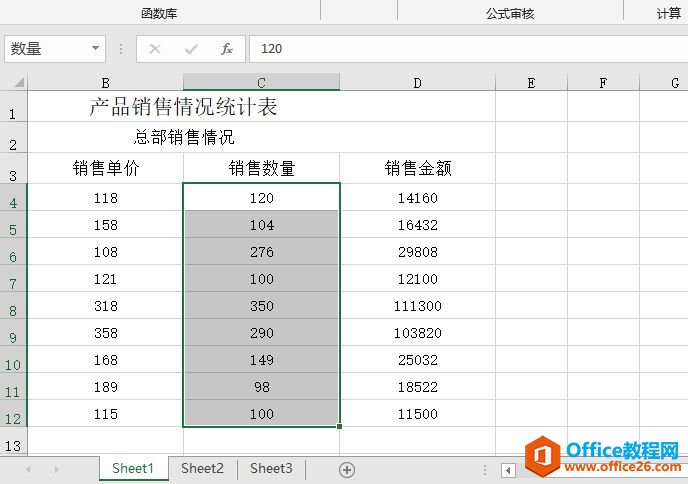Add a new sheet with plus icon

(347, 470)
